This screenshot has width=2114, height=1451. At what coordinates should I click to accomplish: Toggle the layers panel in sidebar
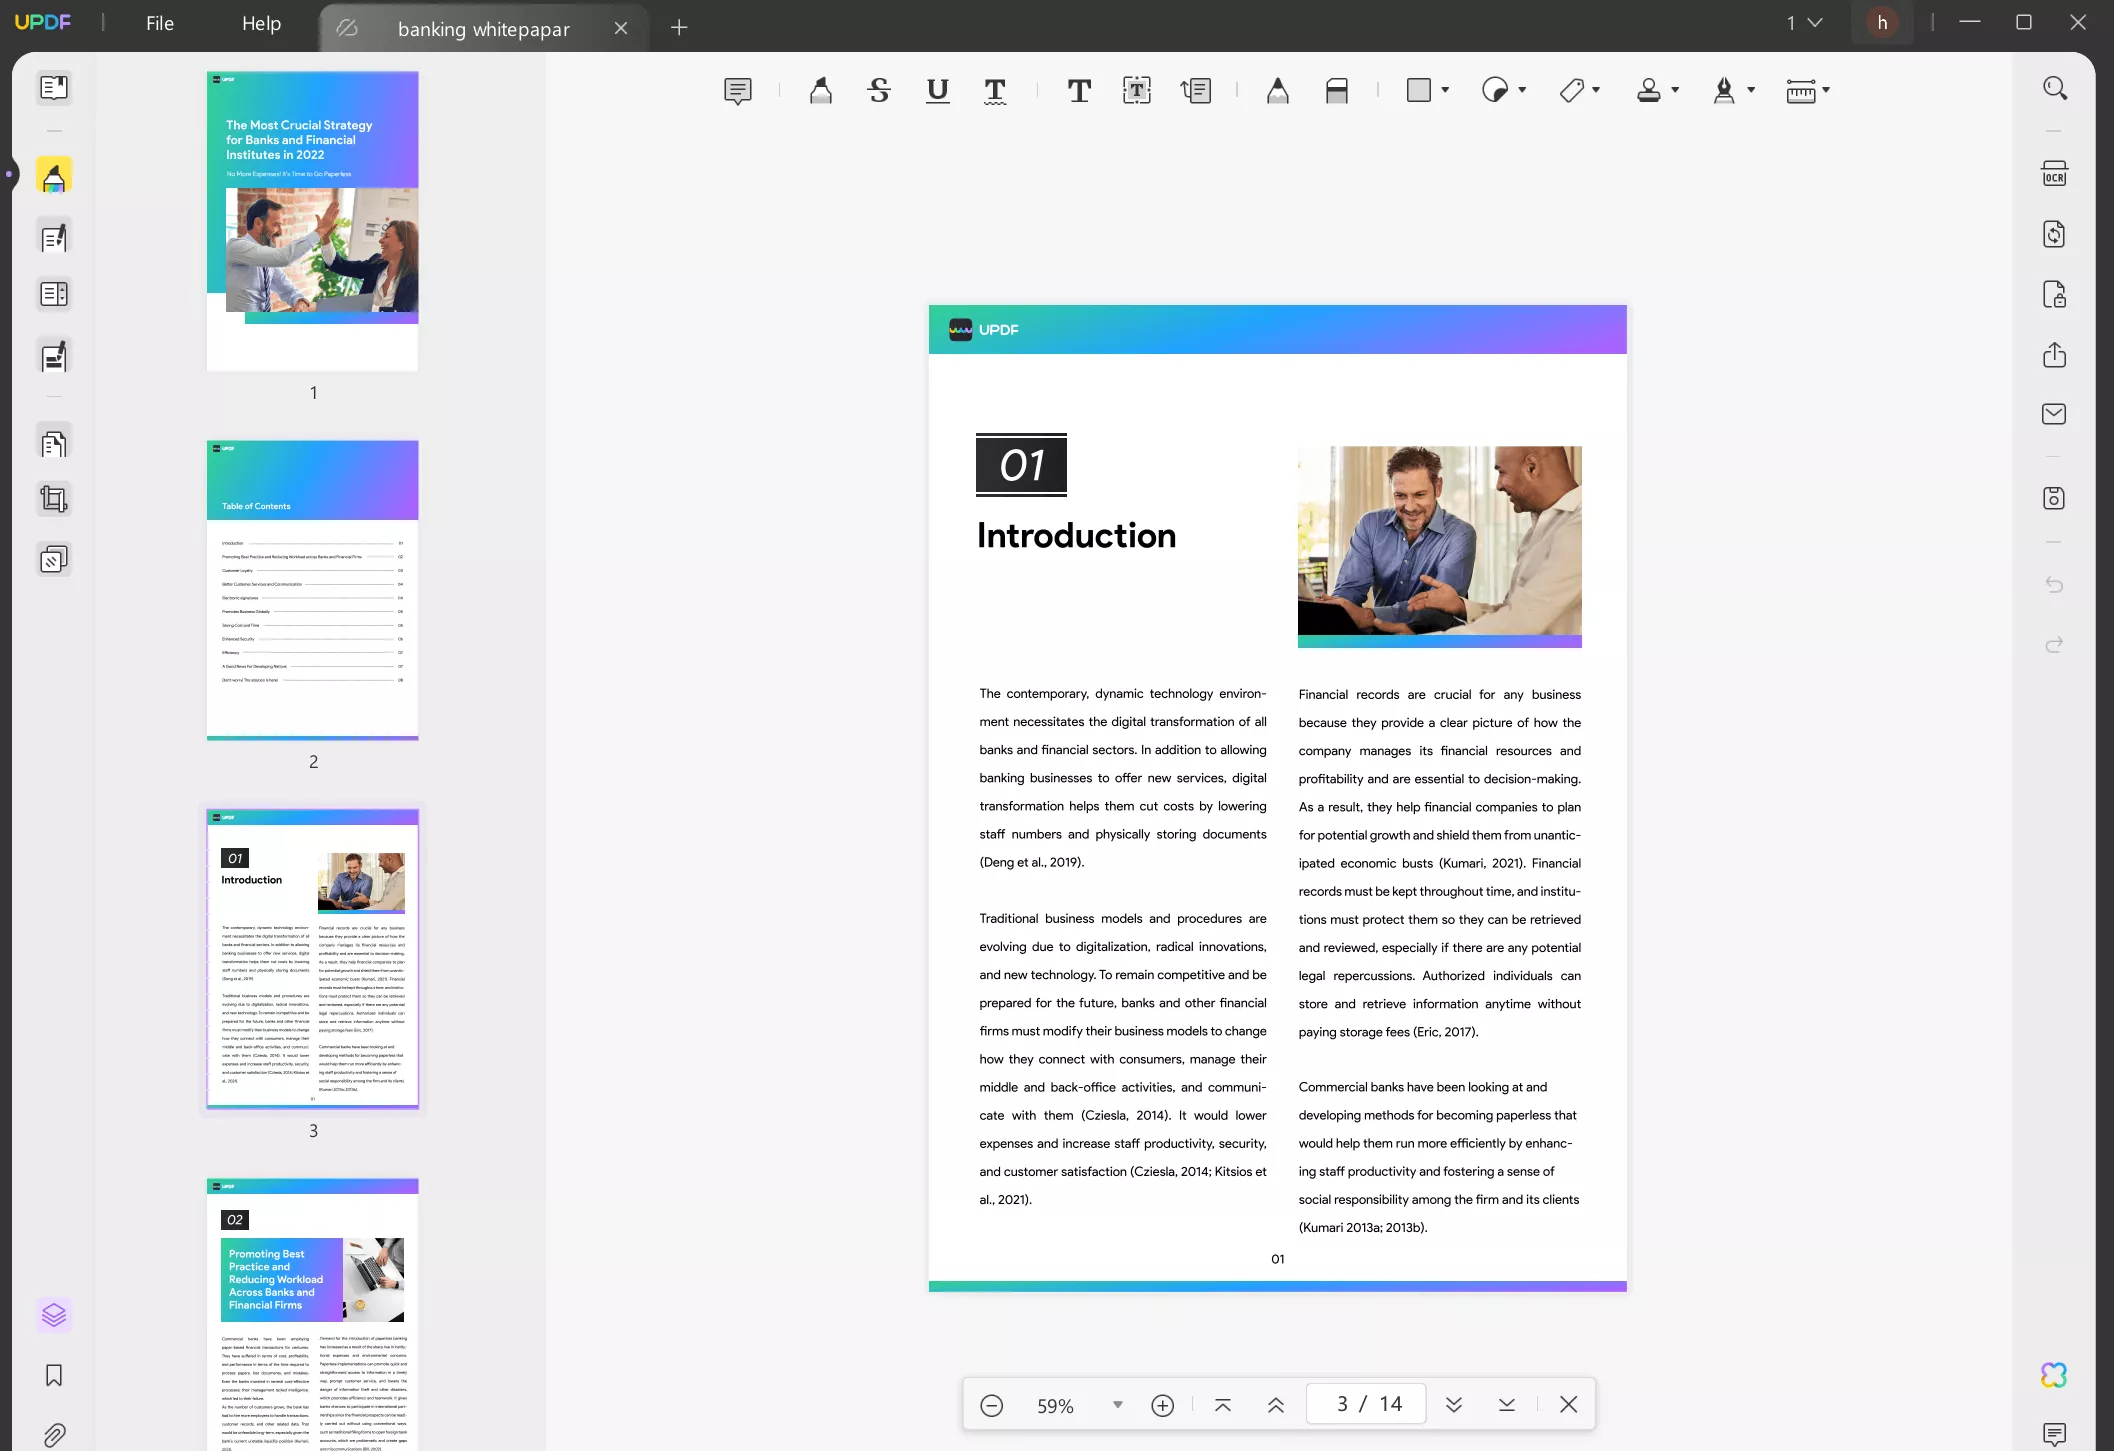[x=54, y=1315]
